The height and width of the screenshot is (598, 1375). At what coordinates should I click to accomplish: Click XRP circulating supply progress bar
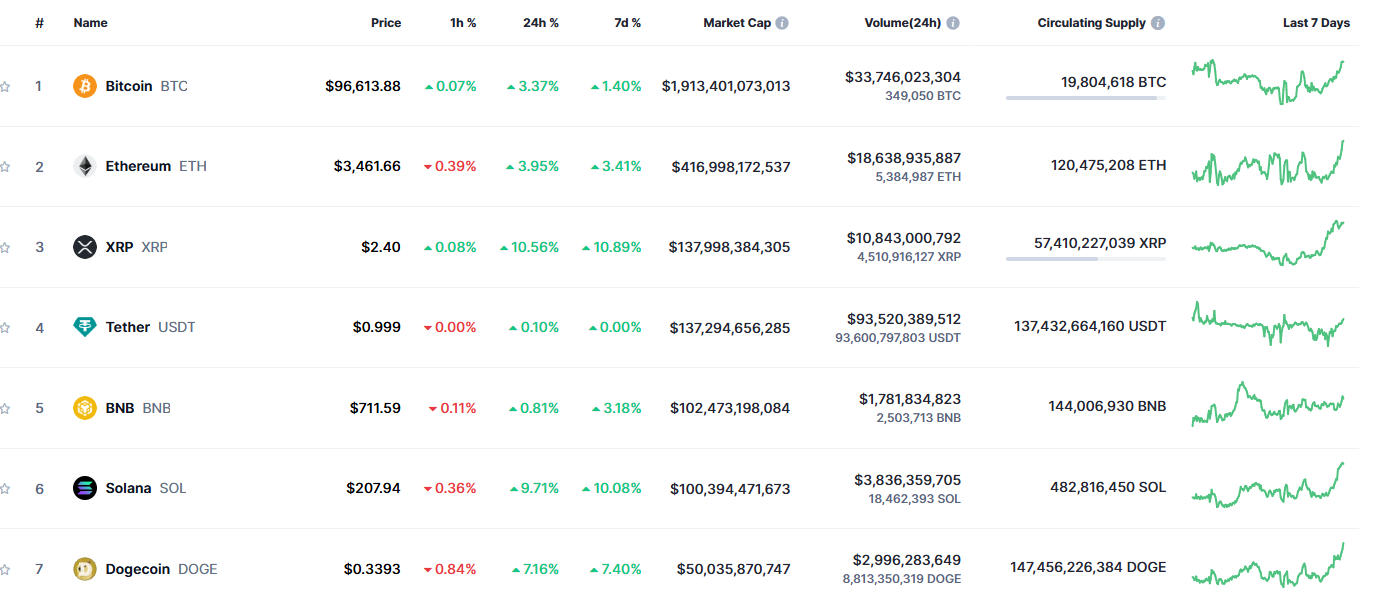[1086, 259]
